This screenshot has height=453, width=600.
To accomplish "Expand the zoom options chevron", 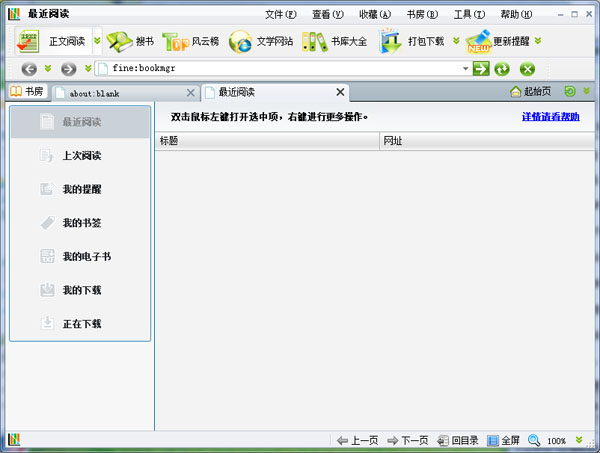I will point(579,440).
